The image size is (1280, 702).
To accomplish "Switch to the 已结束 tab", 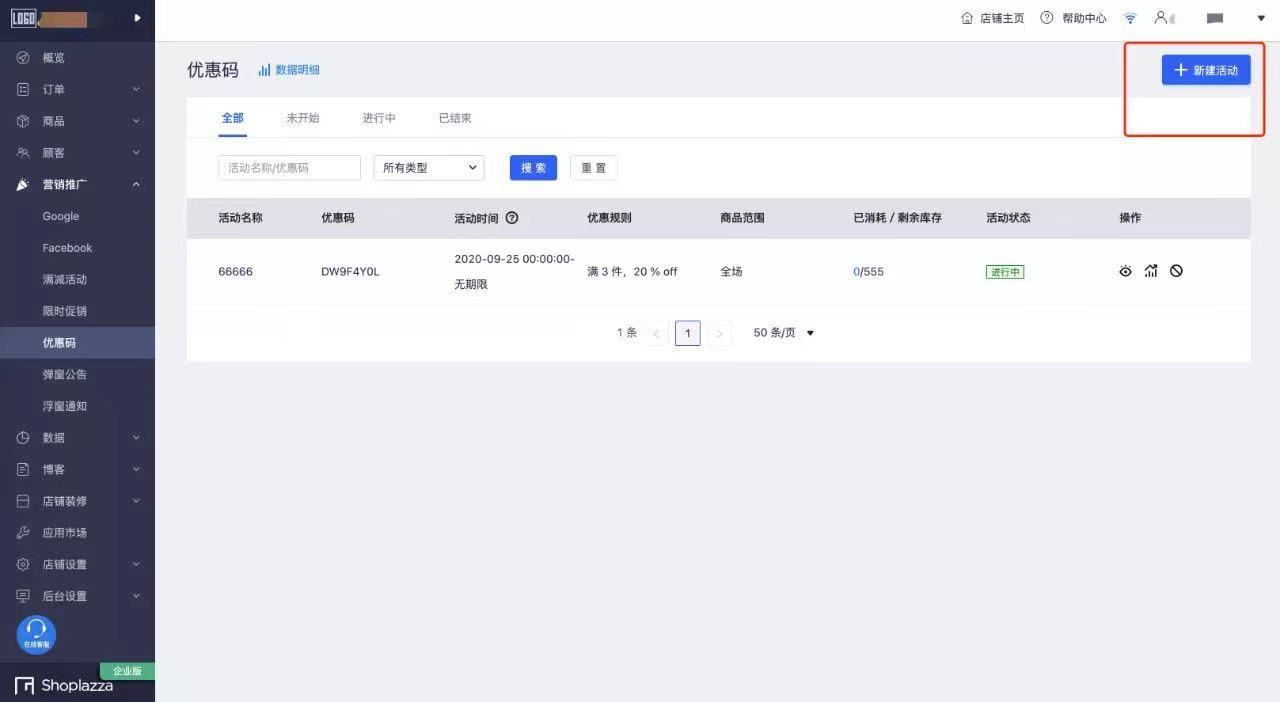I will (455, 118).
